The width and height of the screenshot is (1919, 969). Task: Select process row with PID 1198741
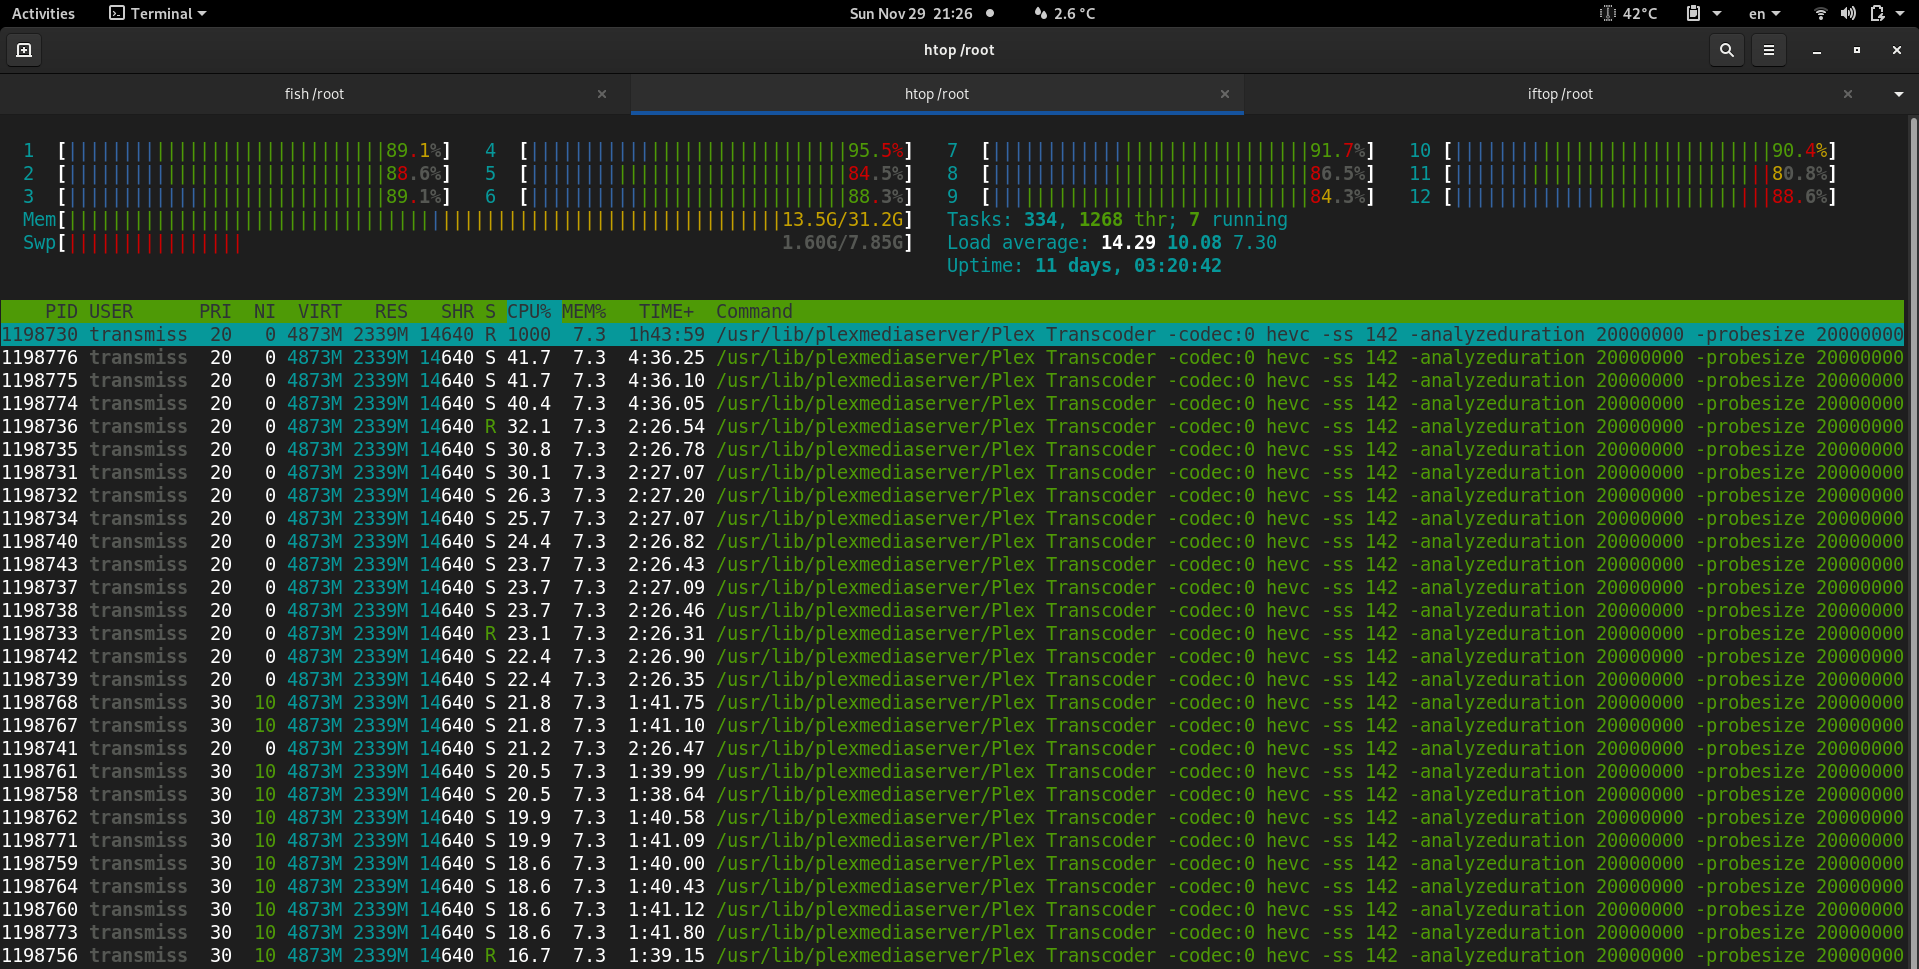pyautogui.click(x=952, y=749)
